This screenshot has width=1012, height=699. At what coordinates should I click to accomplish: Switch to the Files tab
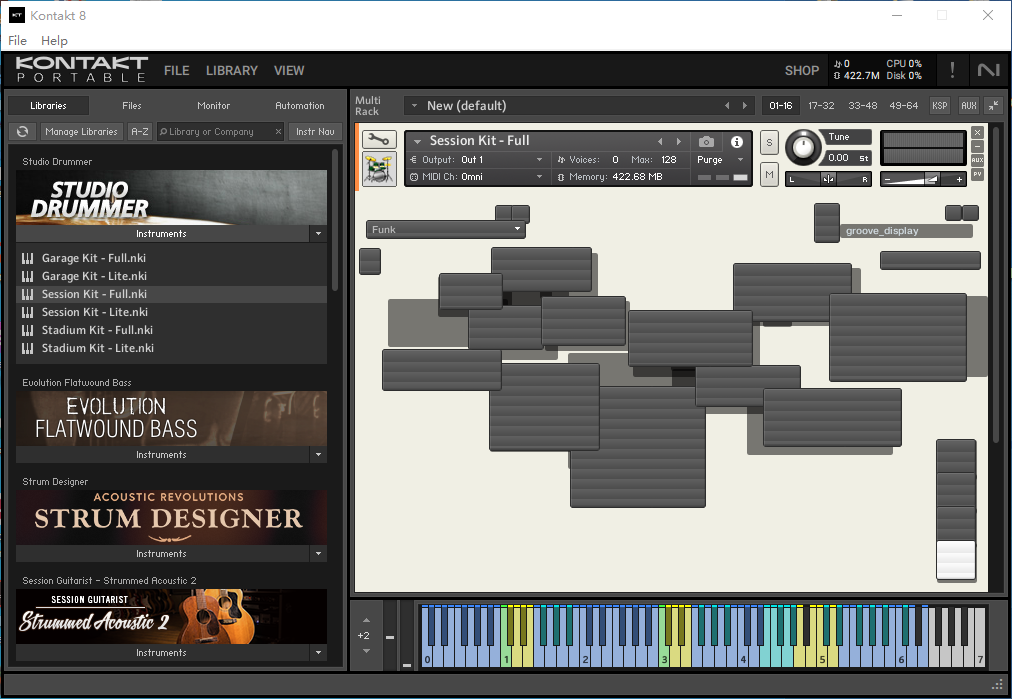pyautogui.click(x=132, y=105)
